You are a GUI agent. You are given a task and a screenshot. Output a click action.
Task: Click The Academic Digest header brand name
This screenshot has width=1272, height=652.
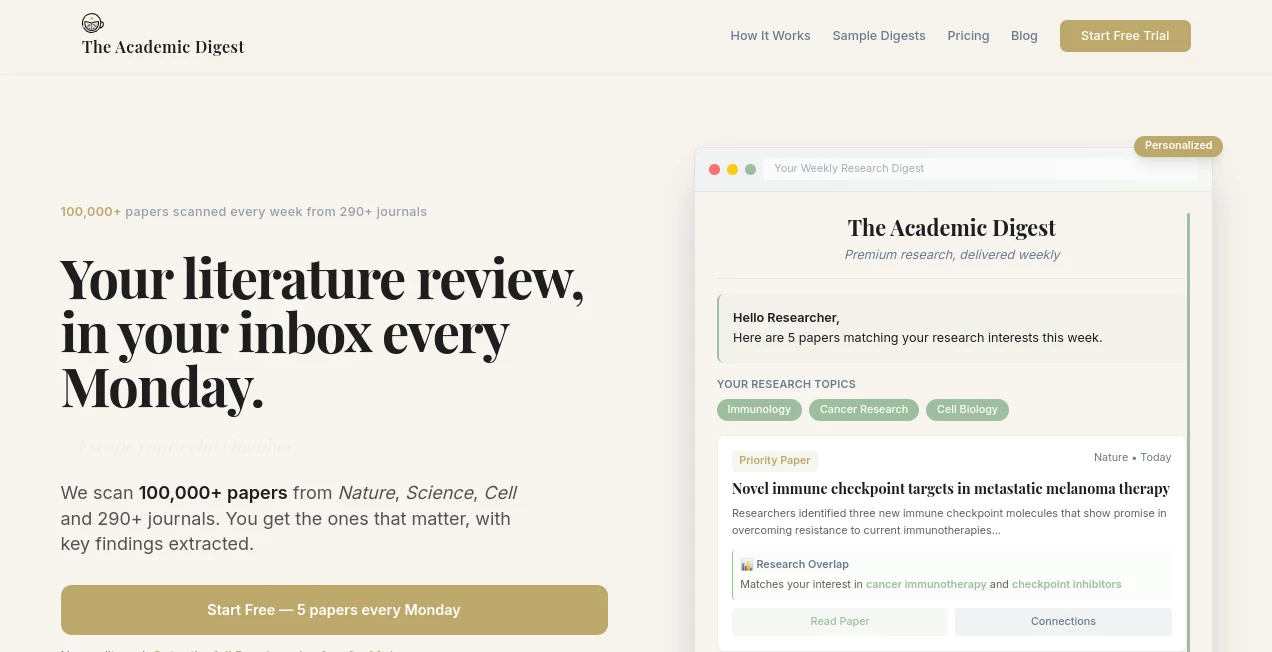tap(163, 47)
